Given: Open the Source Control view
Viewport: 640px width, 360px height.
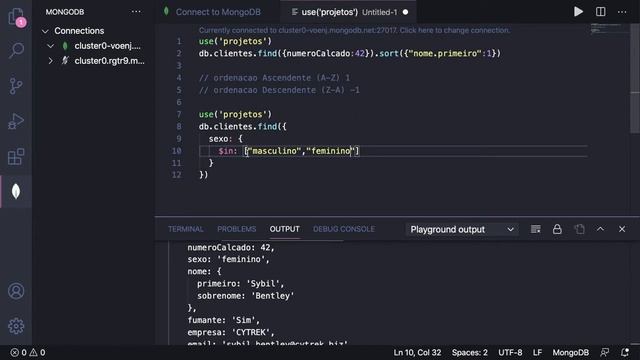Looking at the screenshot, I should (x=16, y=86).
